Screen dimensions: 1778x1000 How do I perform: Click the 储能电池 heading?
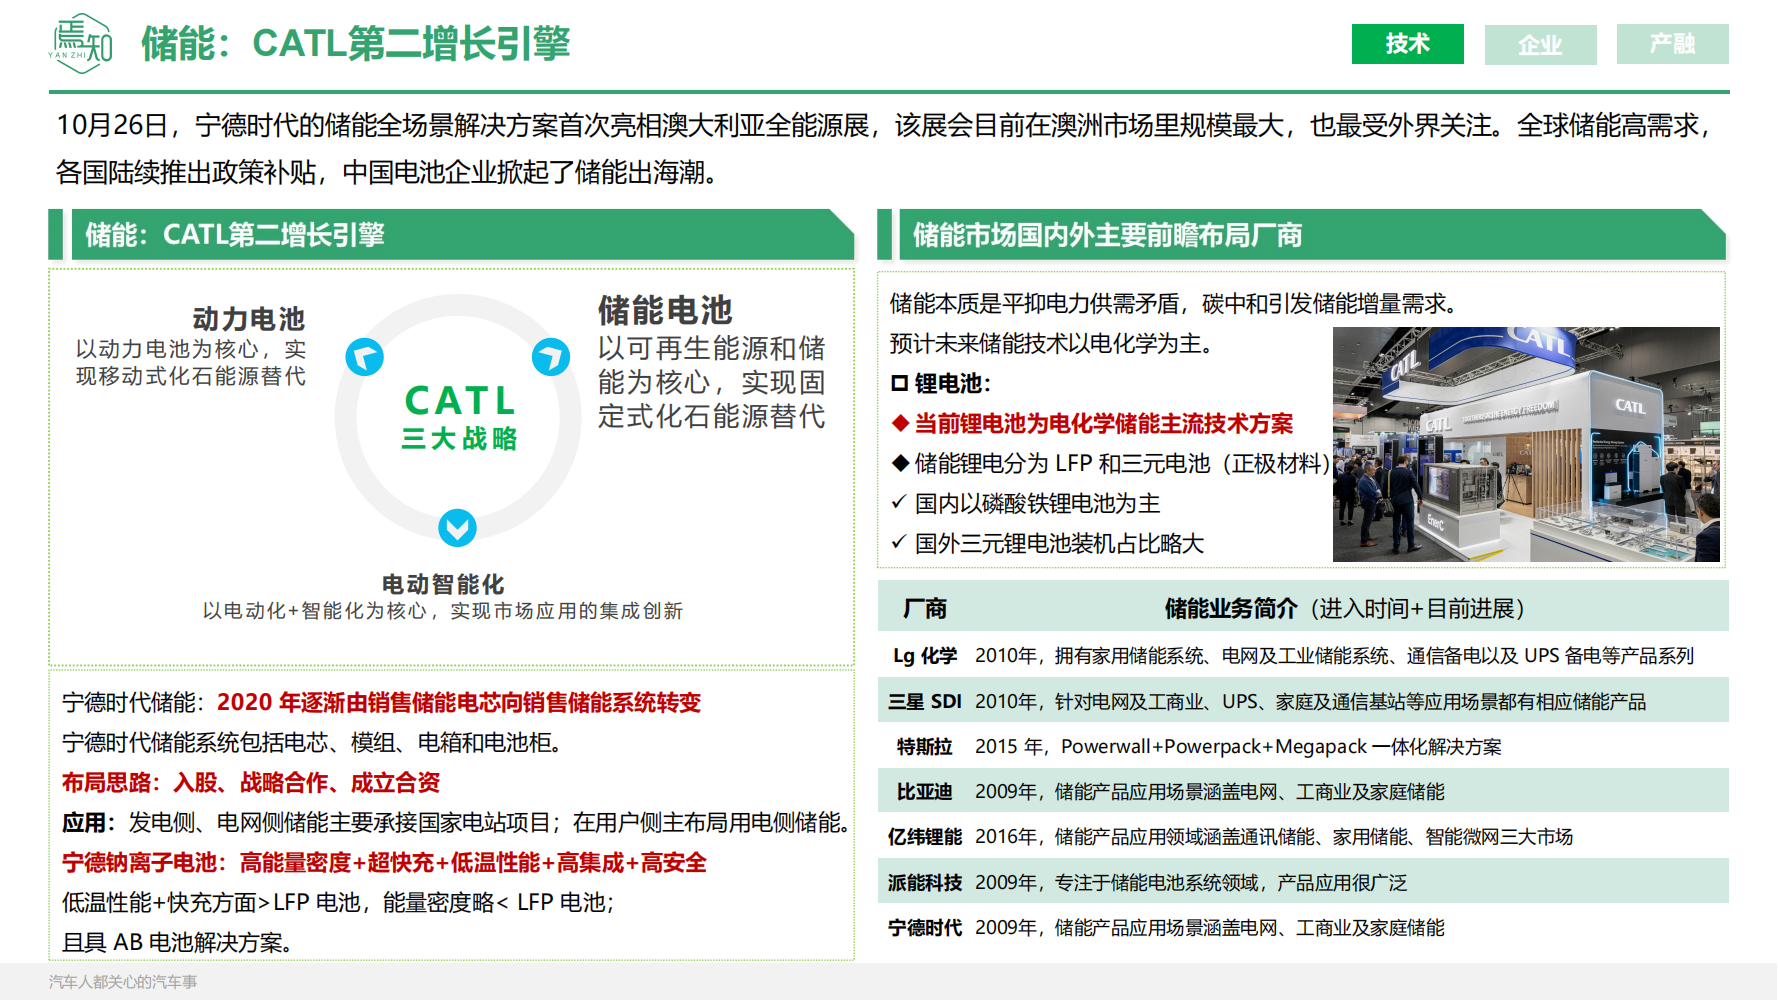click(x=665, y=310)
